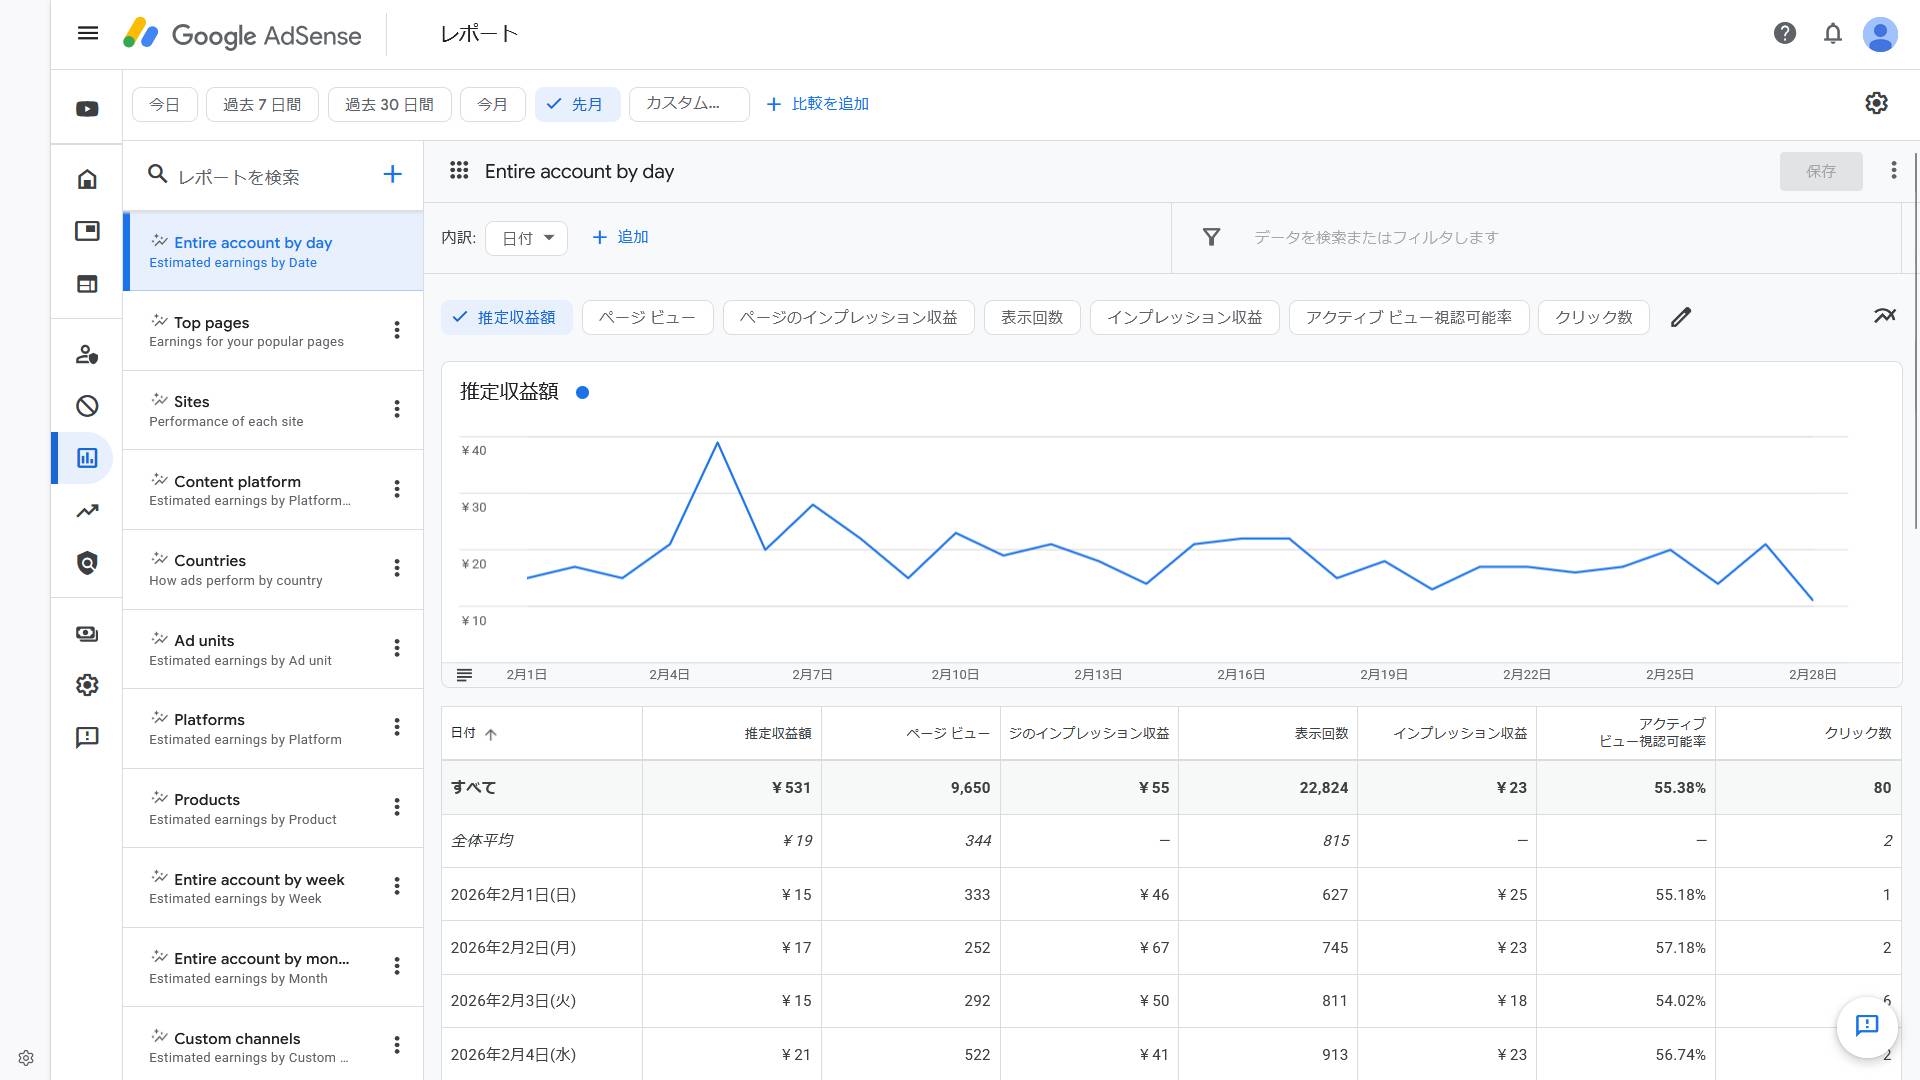
Task: Open the 日付 breakdown dropdown
Action: click(x=526, y=237)
